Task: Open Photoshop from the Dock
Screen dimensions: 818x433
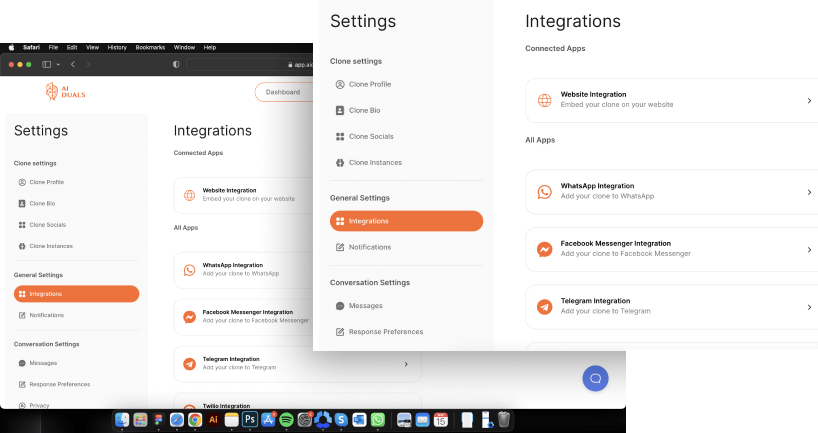Action: coord(250,419)
